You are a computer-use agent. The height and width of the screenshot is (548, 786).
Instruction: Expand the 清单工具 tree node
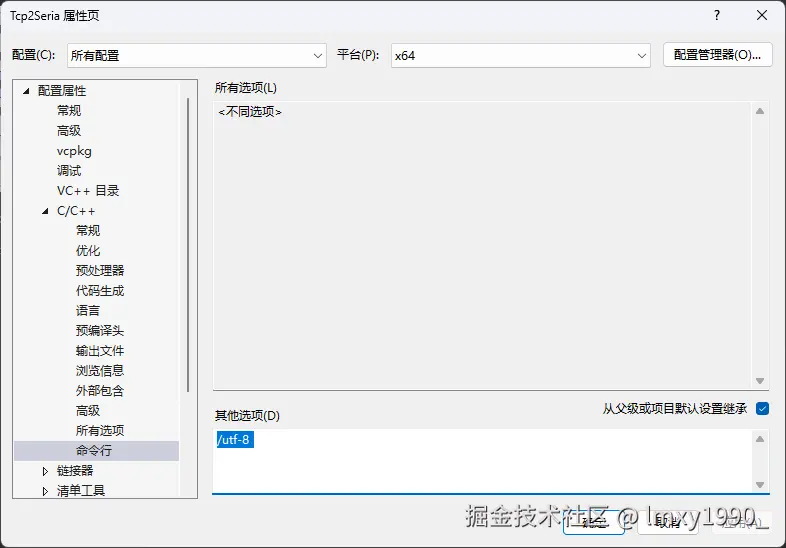click(45, 491)
